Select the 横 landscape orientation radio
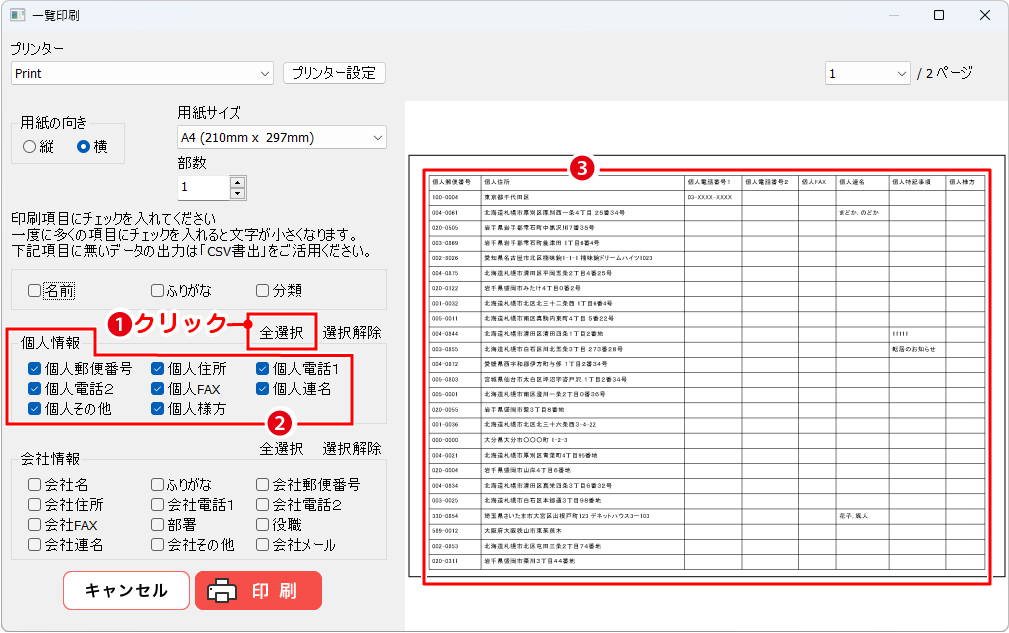Image resolution: width=1009 pixels, height=633 pixels. [x=84, y=147]
